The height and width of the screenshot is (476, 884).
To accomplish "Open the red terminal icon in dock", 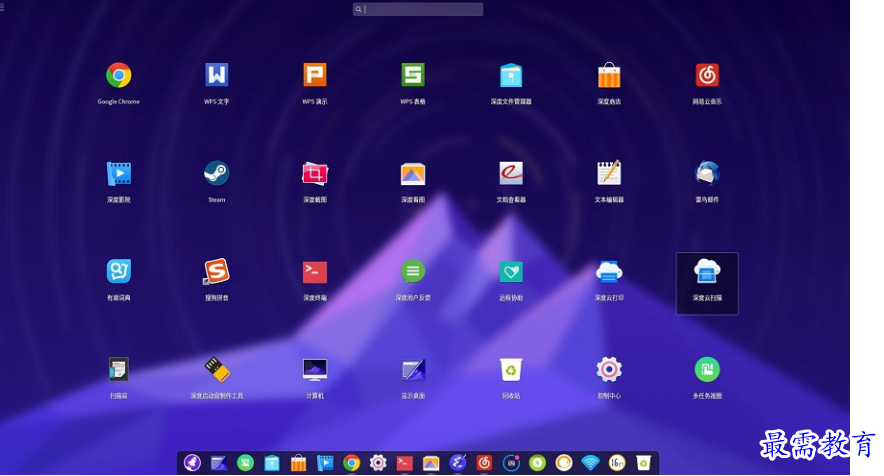I will click(x=404, y=463).
